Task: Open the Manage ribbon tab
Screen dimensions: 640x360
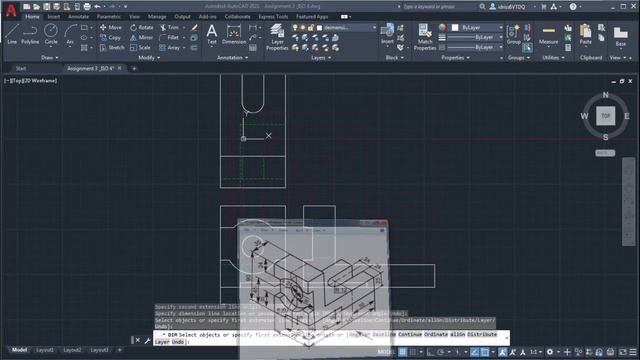Action: (157, 17)
